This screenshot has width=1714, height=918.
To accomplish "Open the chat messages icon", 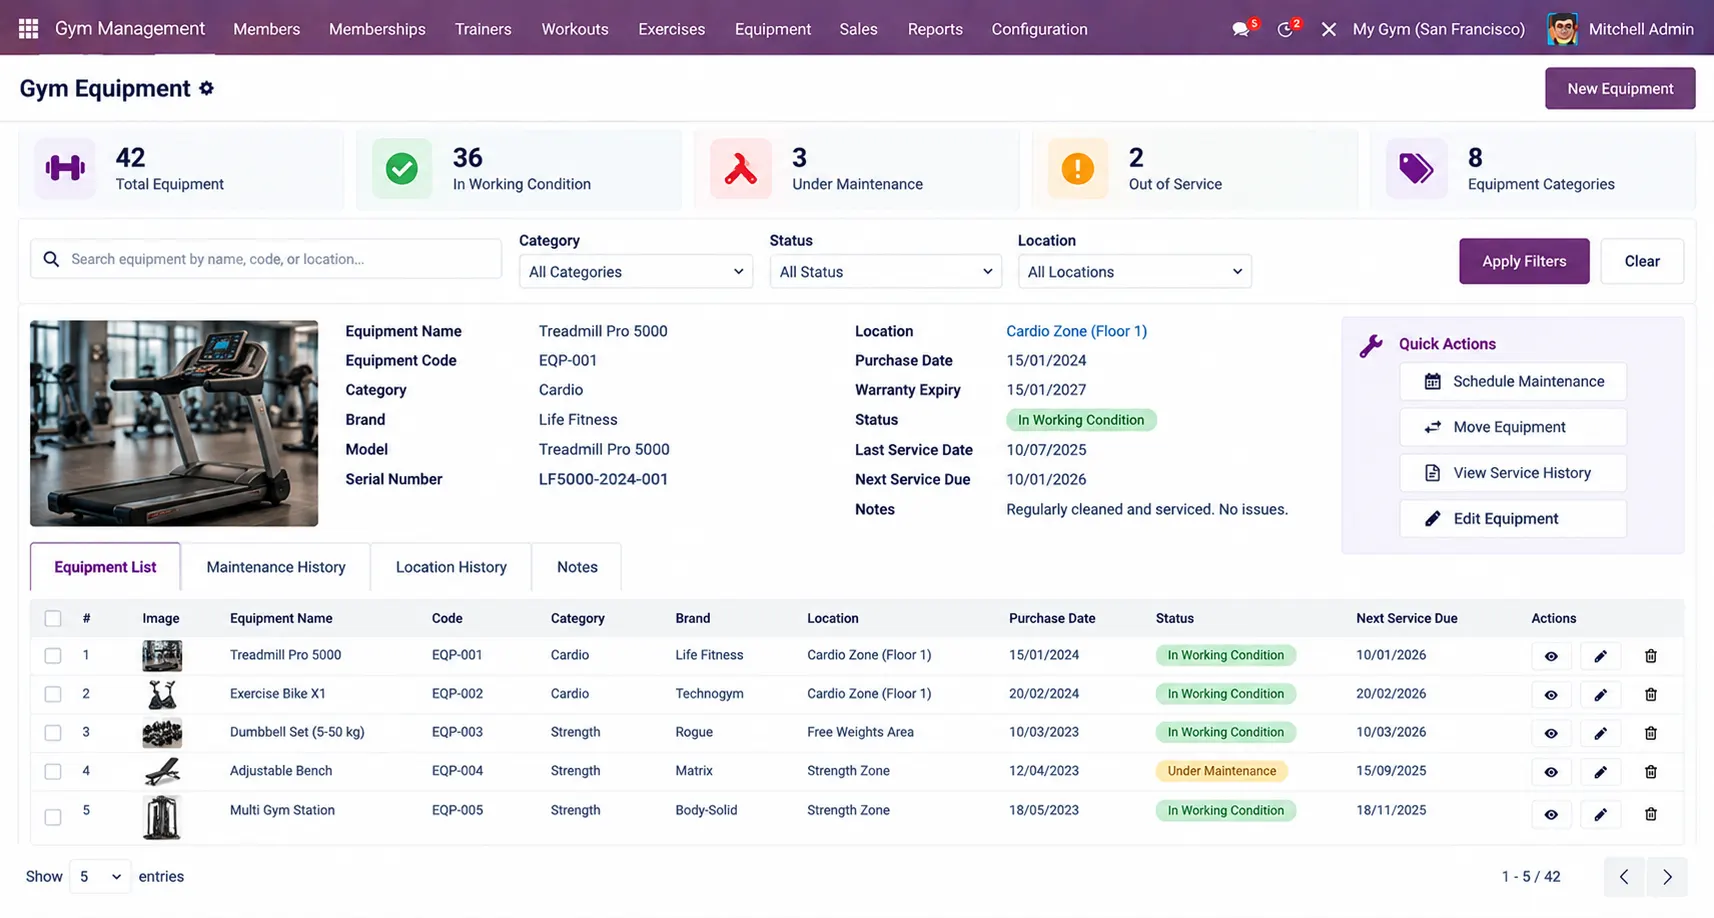I will [x=1241, y=29].
